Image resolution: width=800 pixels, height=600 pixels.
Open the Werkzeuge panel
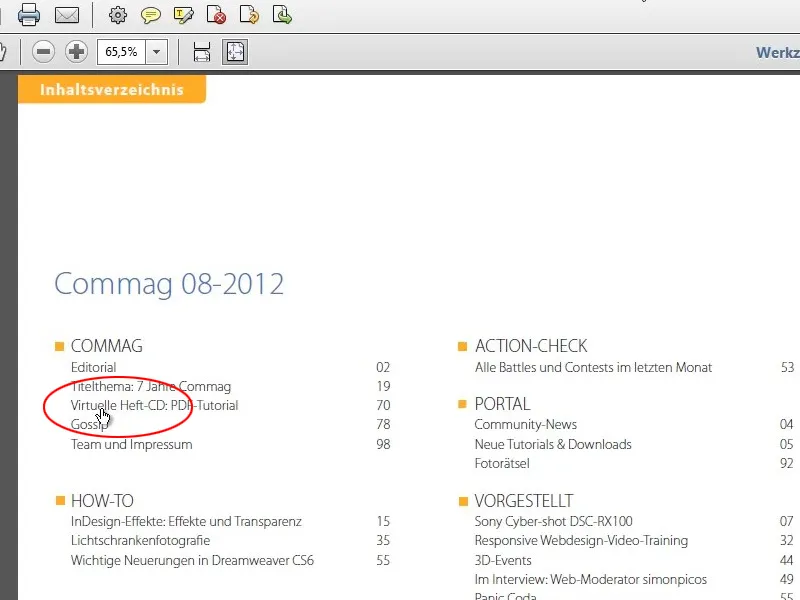778,52
